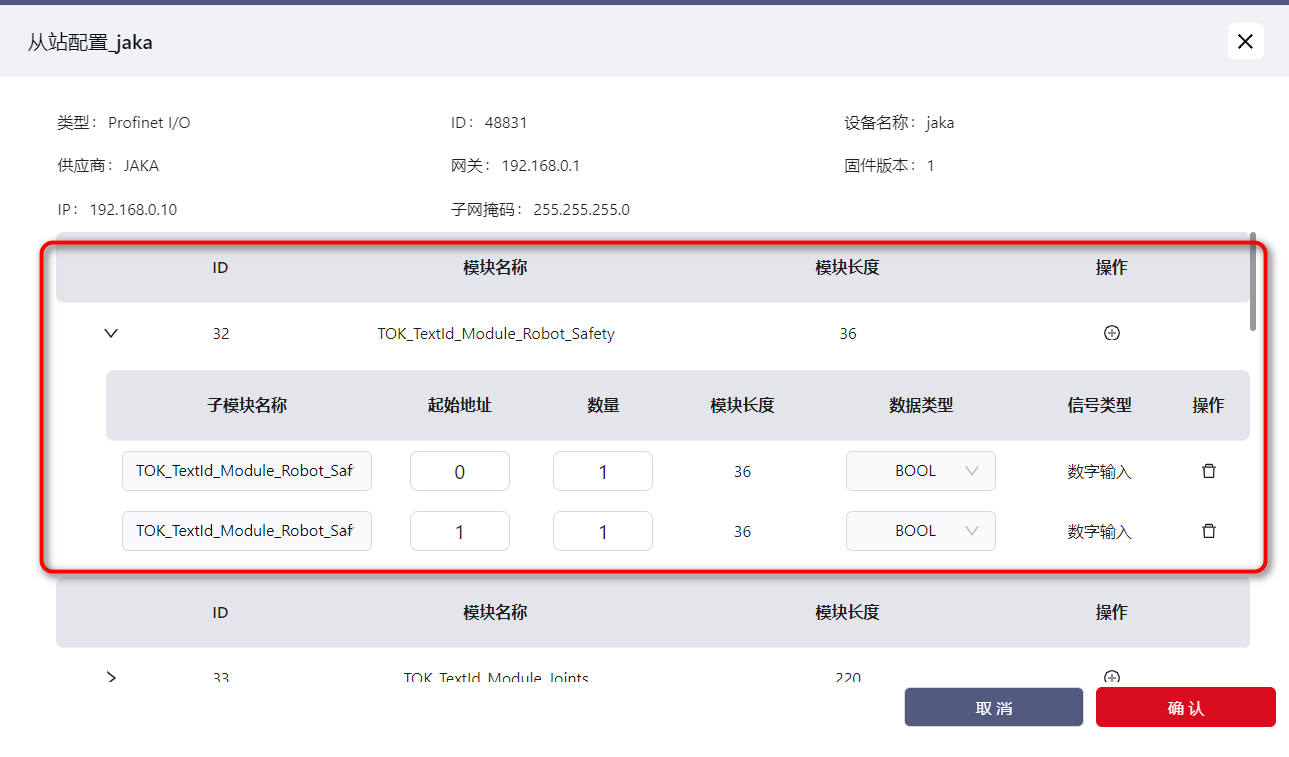This screenshot has height=757, width=1289.
Task: Edit the first submodule name field
Action: click(x=246, y=471)
